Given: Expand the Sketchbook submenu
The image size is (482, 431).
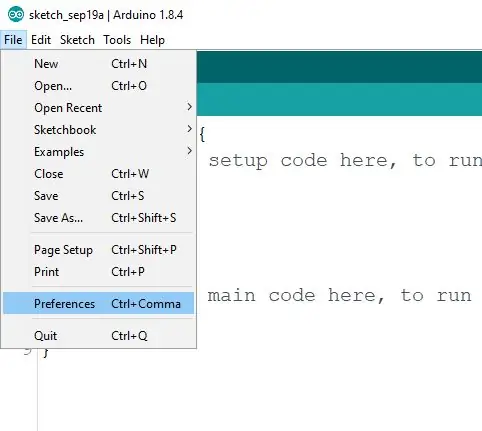Looking at the screenshot, I should pos(98,130).
